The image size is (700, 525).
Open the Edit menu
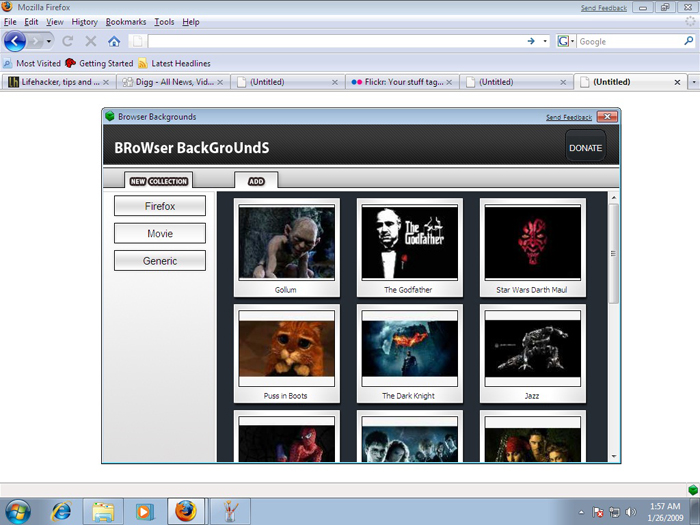[x=31, y=22]
